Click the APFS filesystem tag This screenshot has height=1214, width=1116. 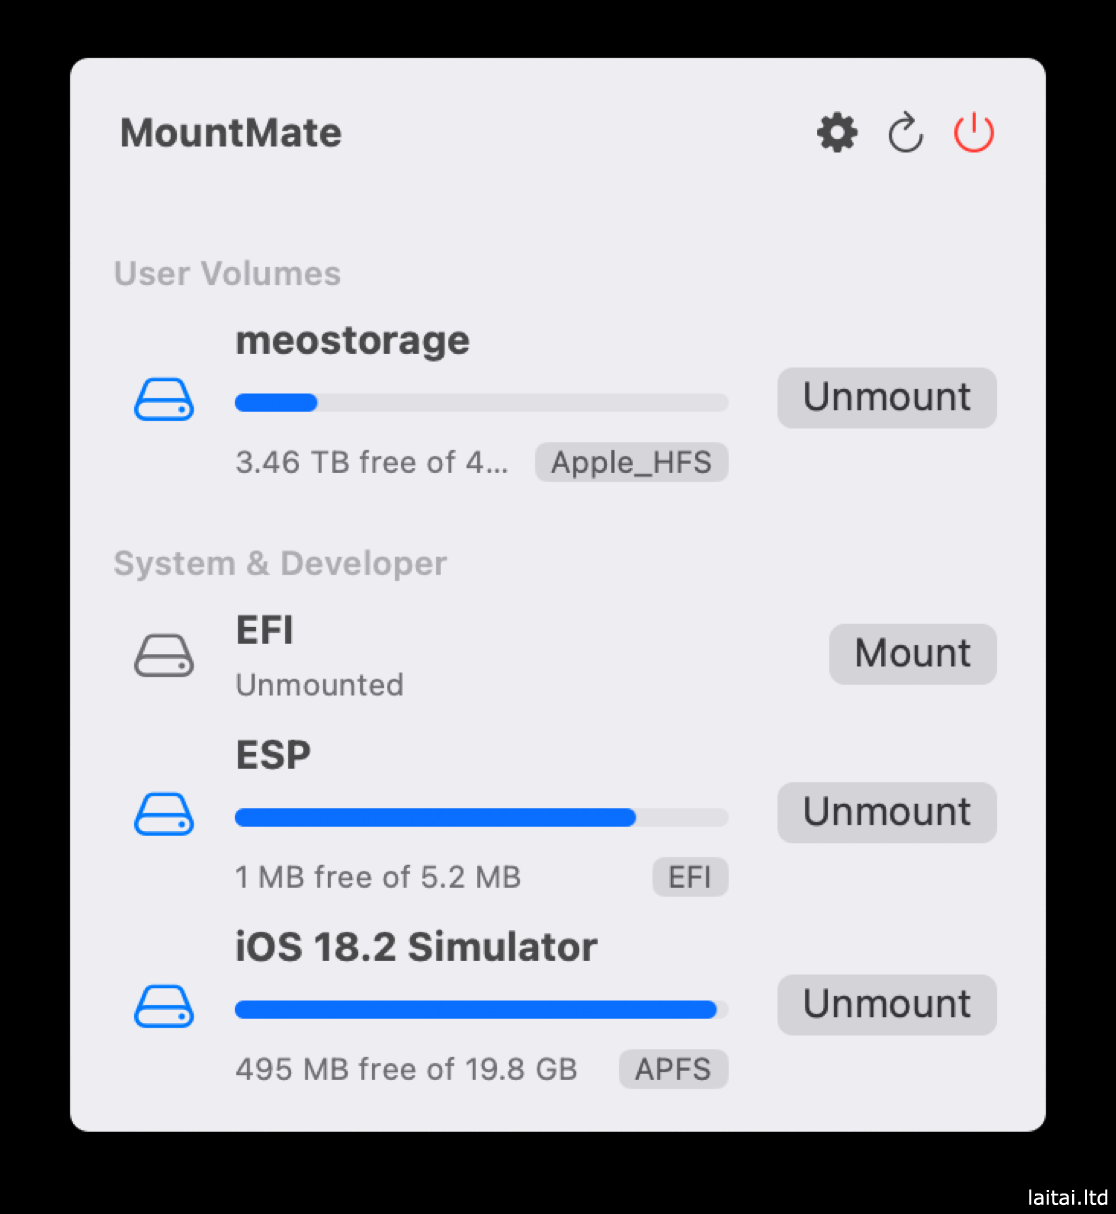point(673,1069)
